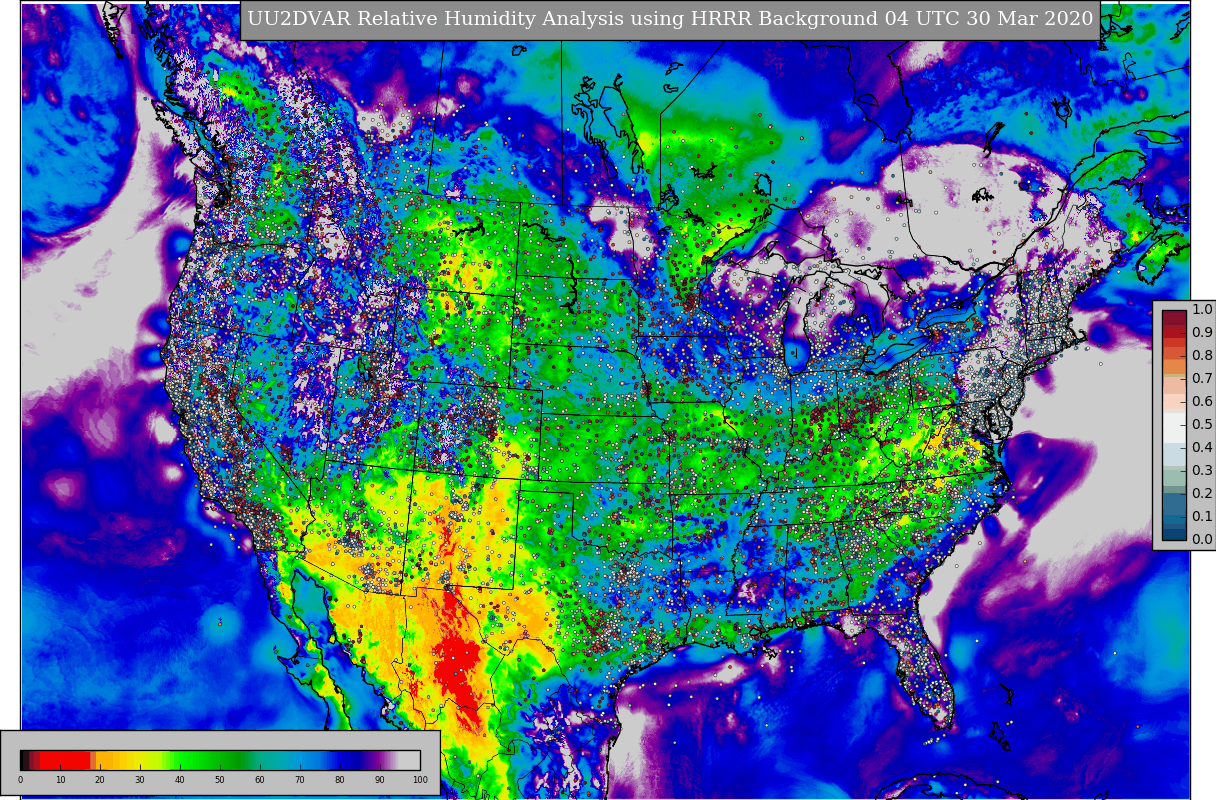The width and height of the screenshot is (1216, 800).
Task: Click the 100 tick label on humidity colorbar
Action: pyautogui.click(x=420, y=780)
